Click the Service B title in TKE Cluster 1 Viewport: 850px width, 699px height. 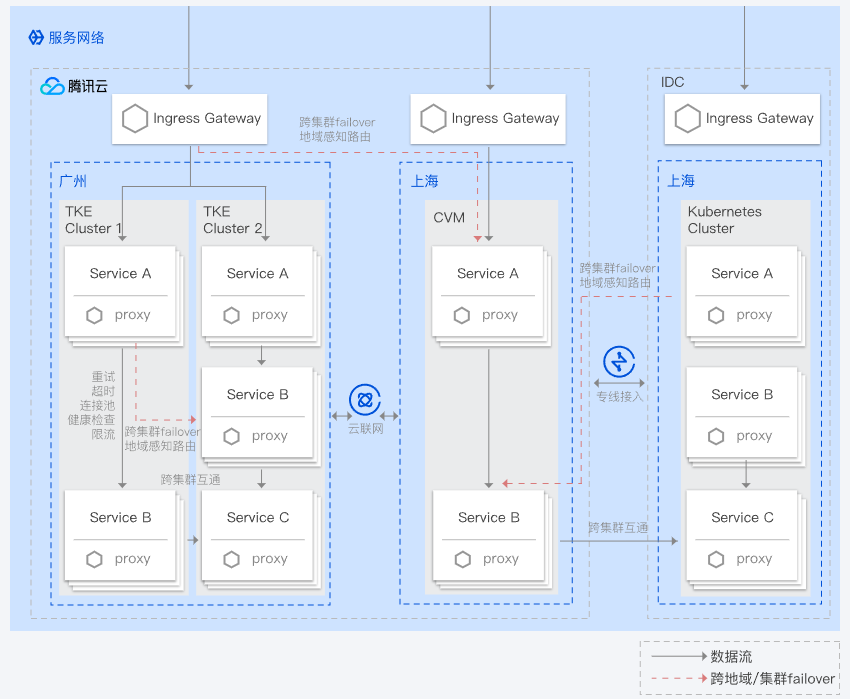tap(120, 517)
